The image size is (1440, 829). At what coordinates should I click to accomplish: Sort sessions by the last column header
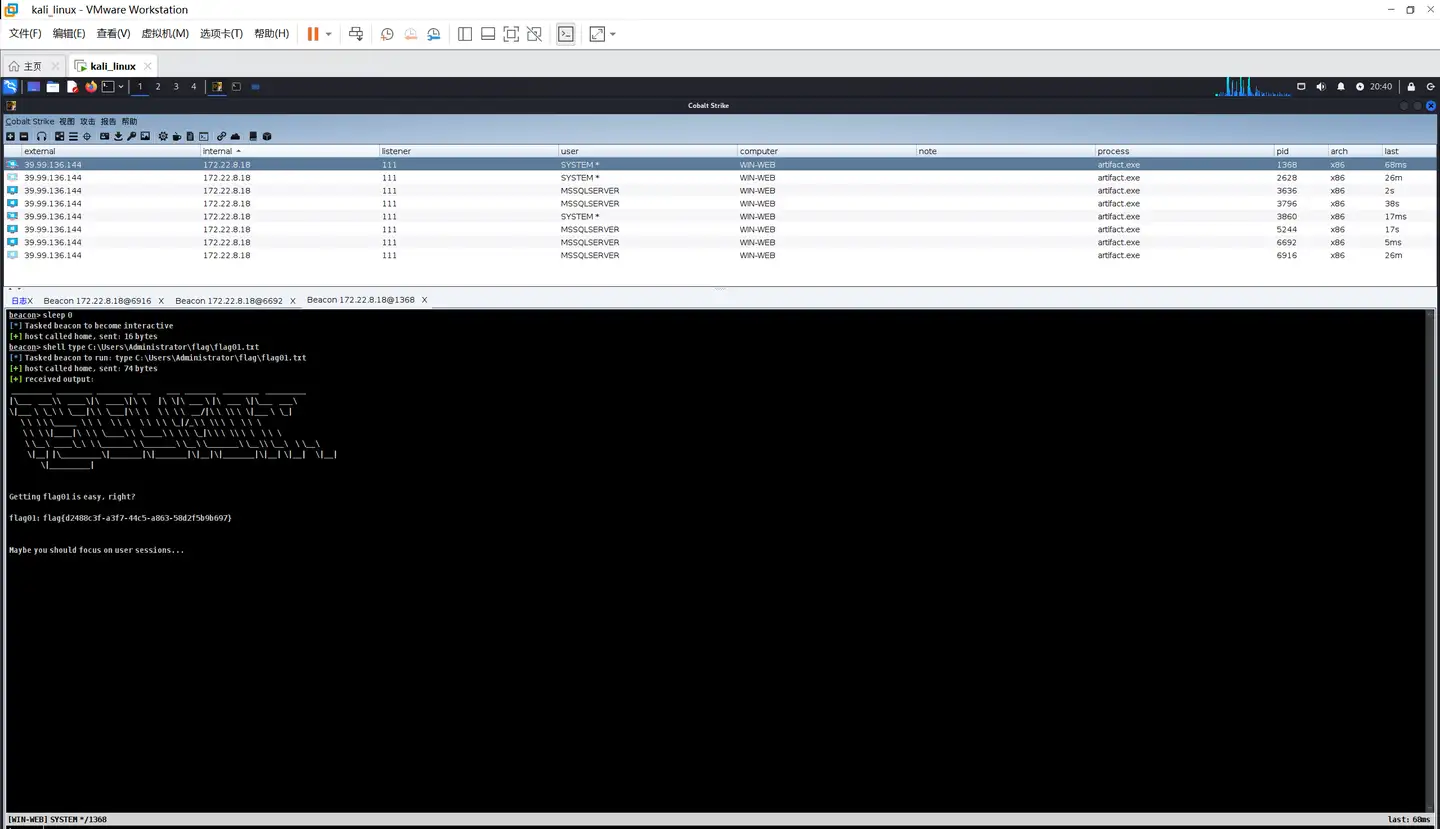tap(1409, 151)
